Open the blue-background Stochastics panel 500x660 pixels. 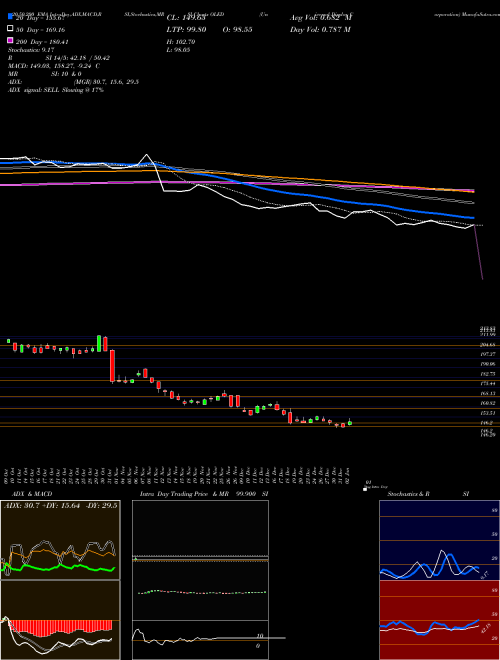[x=439, y=540]
